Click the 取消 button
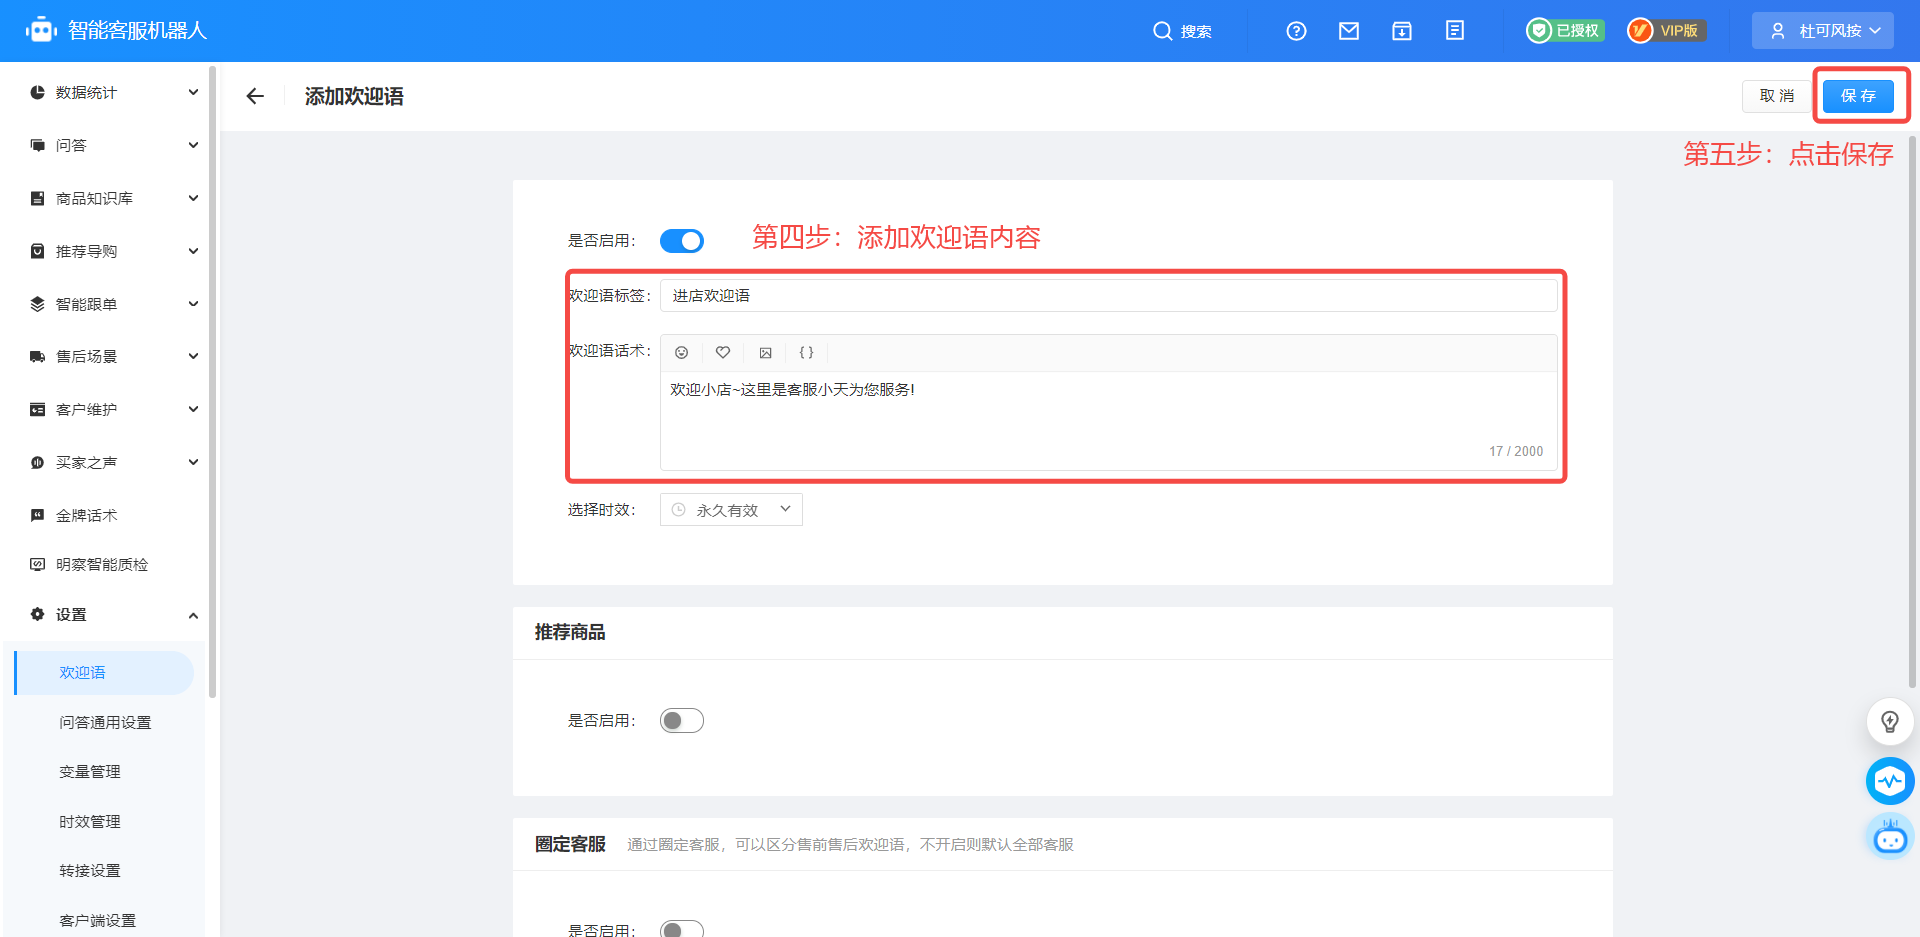This screenshot has height=937, width=1920. pos(1777,96)
